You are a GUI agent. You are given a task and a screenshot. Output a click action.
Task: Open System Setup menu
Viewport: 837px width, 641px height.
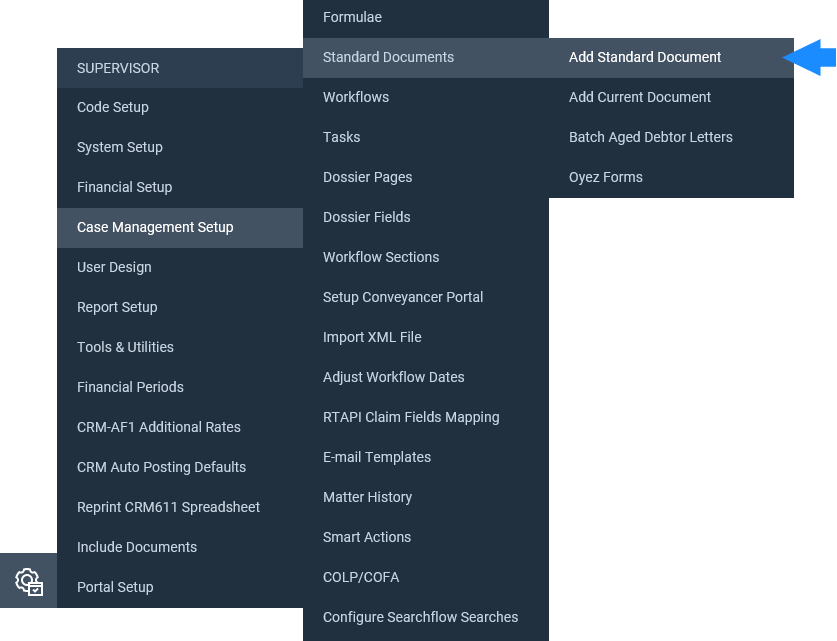pyautogui.click(x=180, y=147)
